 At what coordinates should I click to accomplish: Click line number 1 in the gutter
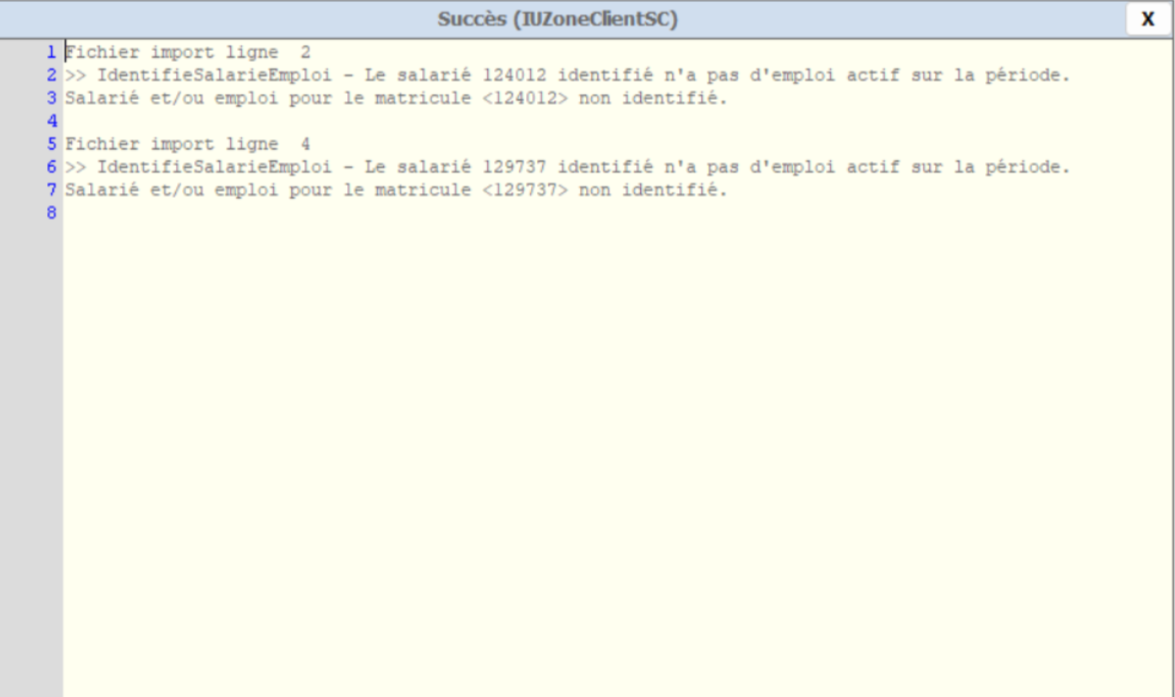(51, 52)
